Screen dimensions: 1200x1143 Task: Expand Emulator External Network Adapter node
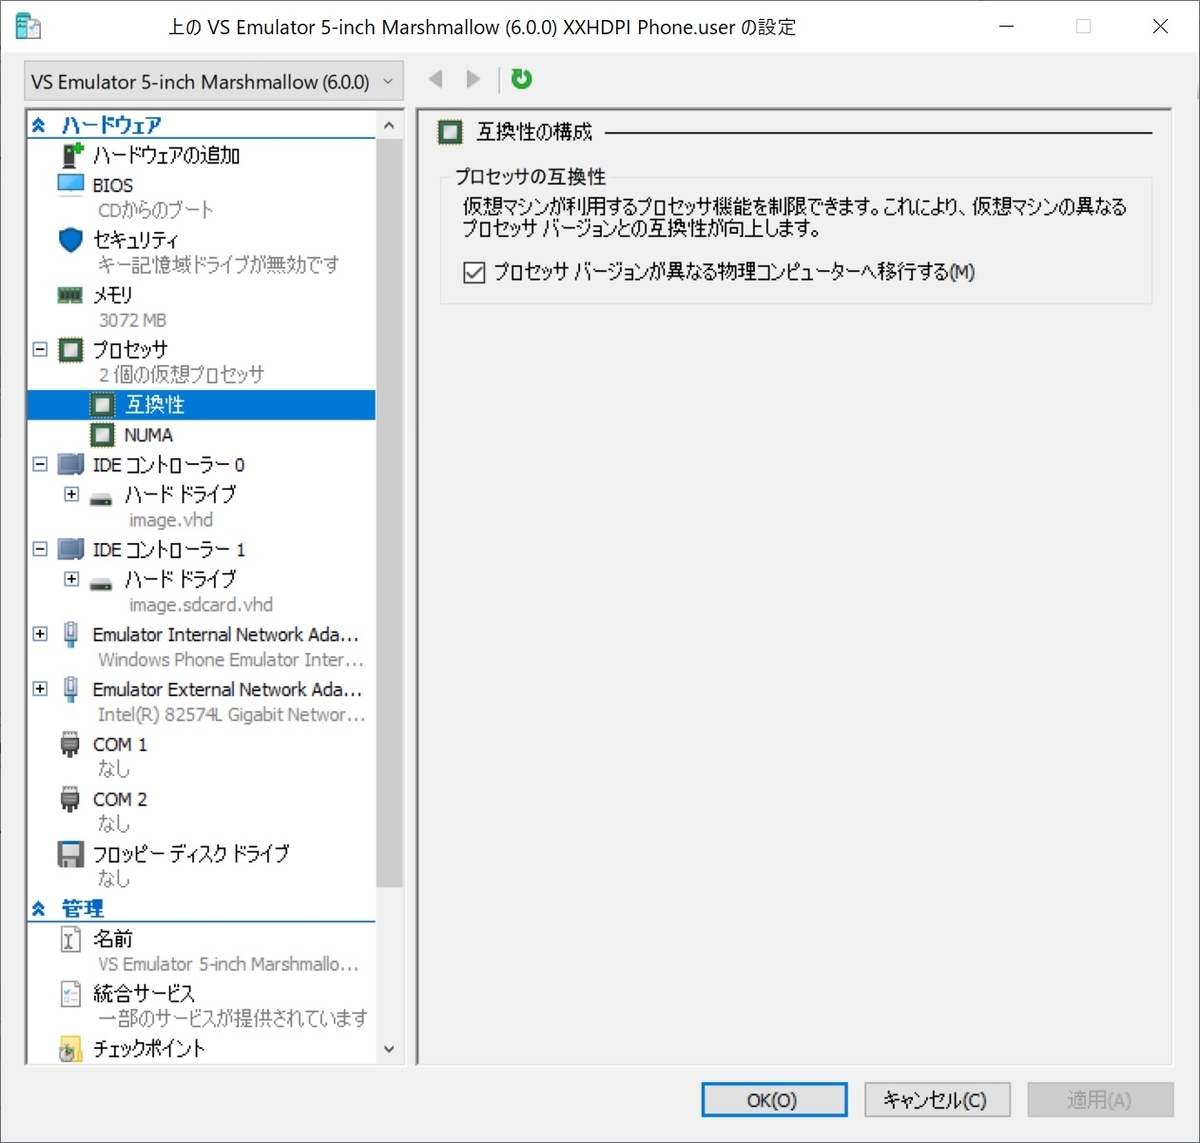pos(40,689)
